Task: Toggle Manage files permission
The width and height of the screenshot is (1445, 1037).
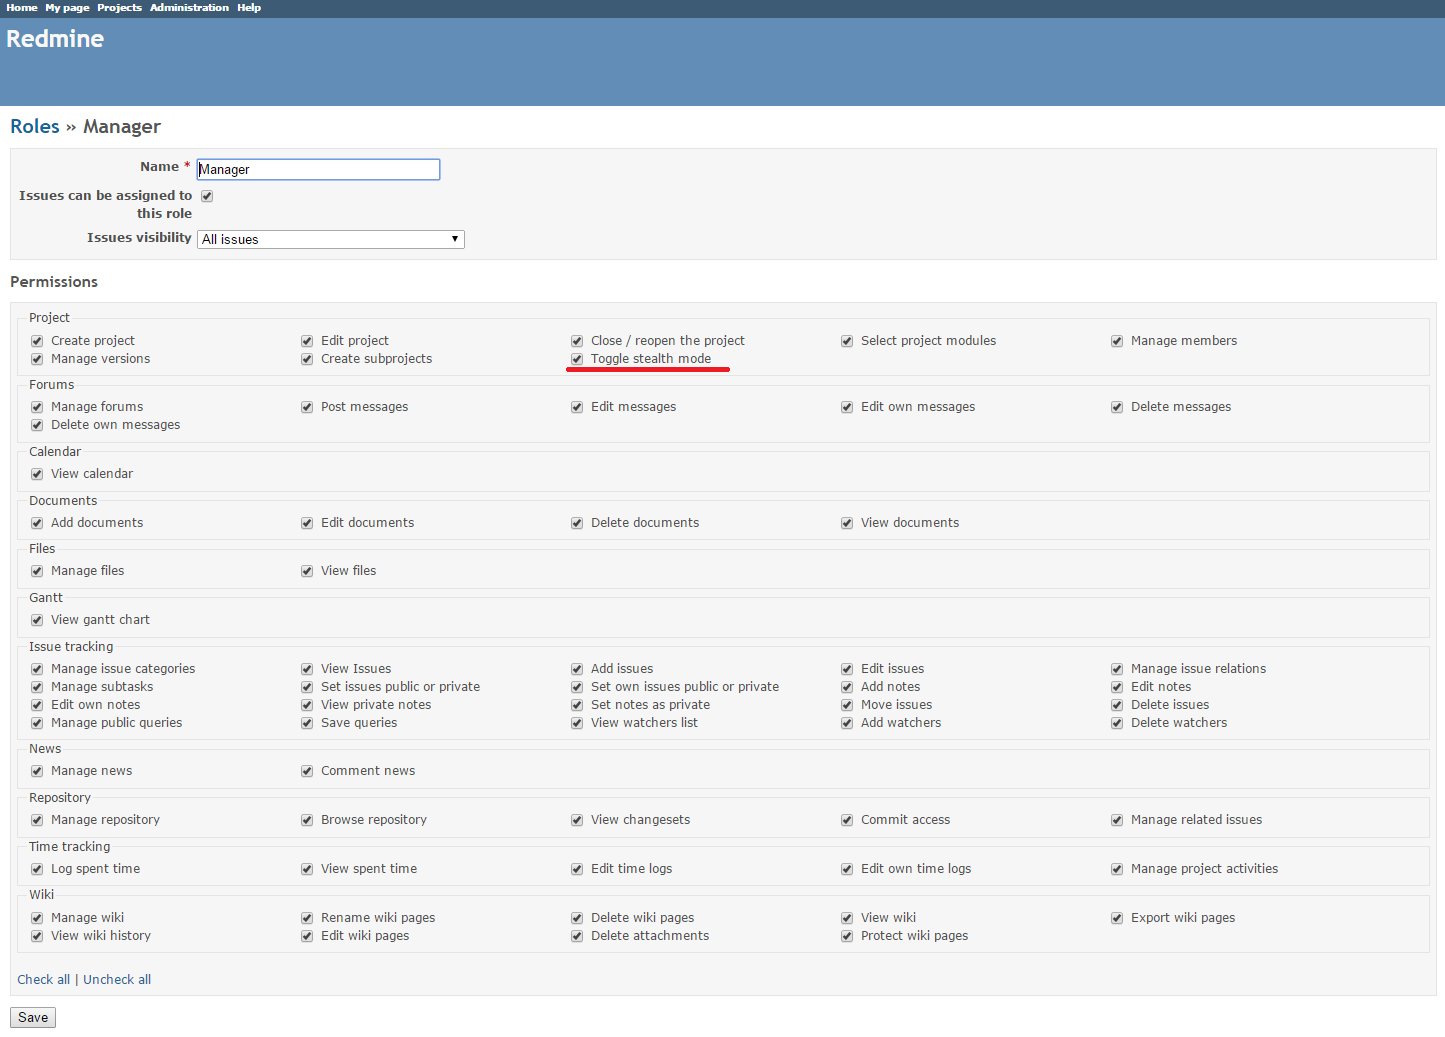Action: [x=37, y=571]
